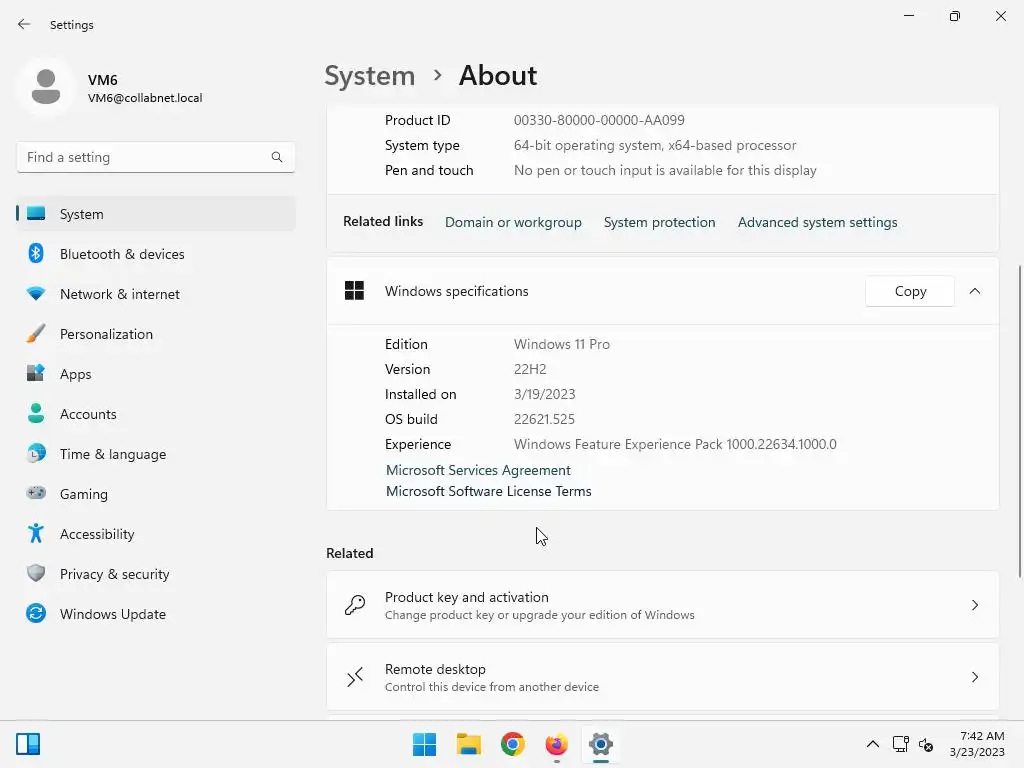Open the clock and date in taskbar
This screenshot has width=1024, height=768.
pyautogui.click(x=978, y=744)
